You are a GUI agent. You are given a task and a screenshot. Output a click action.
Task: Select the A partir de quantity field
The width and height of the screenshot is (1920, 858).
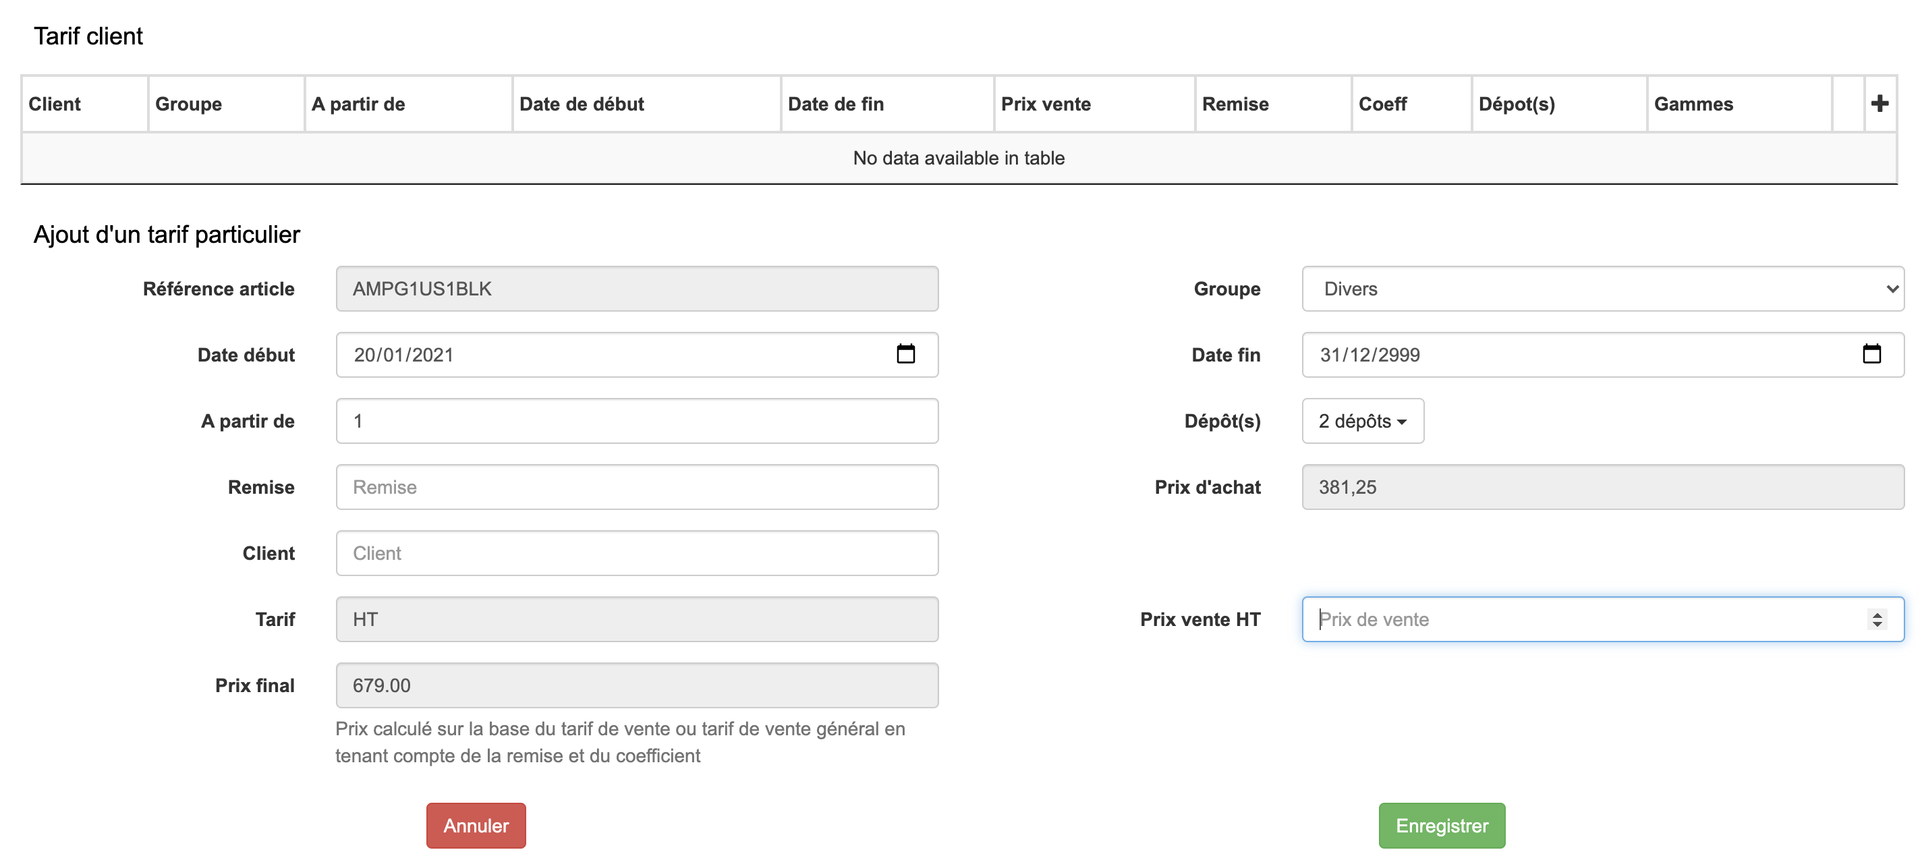pyautogui.click(x=636, y=421)
